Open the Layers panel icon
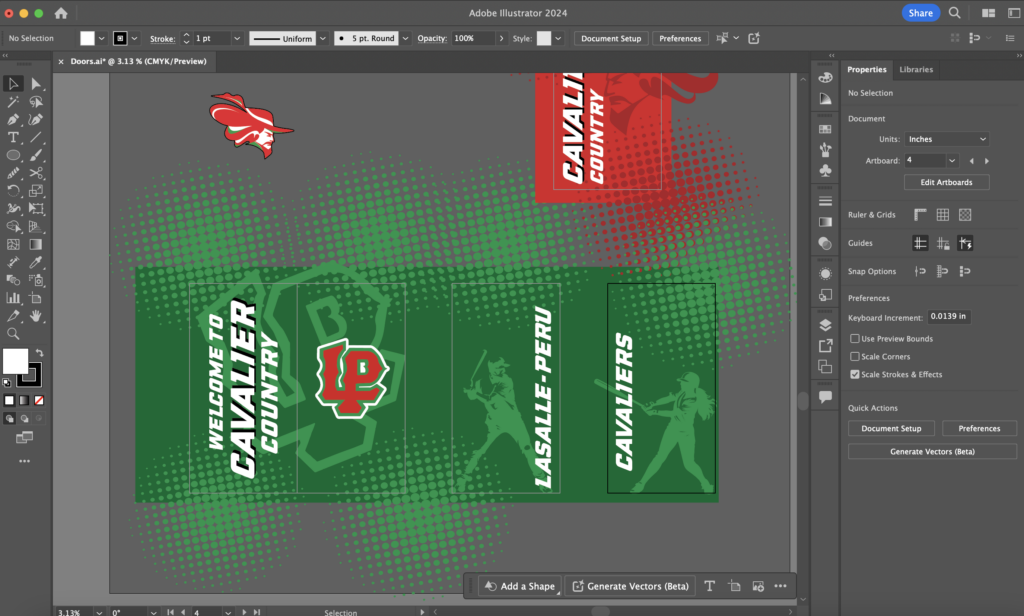Image resolution: width=1024 pixels, height=616 pixels. 825,325
